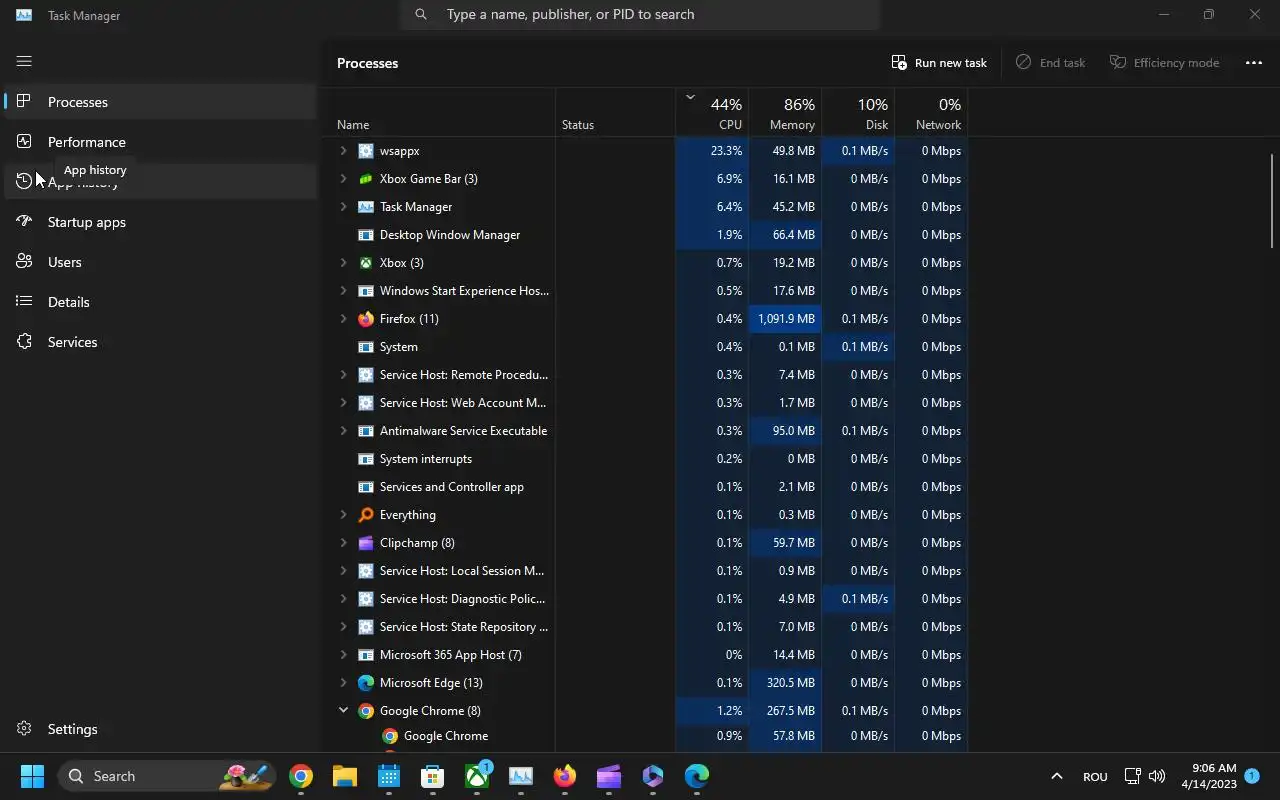Switch to the Startup apps page

point(160,222)
